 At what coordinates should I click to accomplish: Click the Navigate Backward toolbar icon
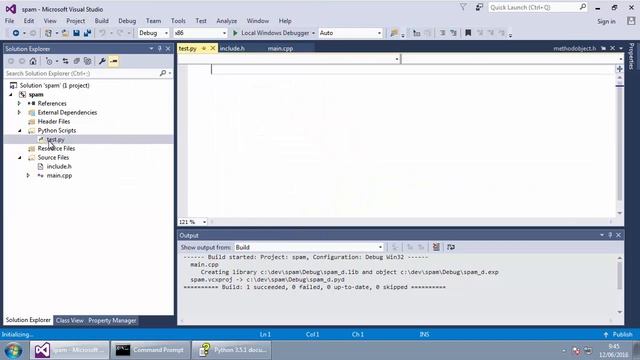tap(16, 33)
